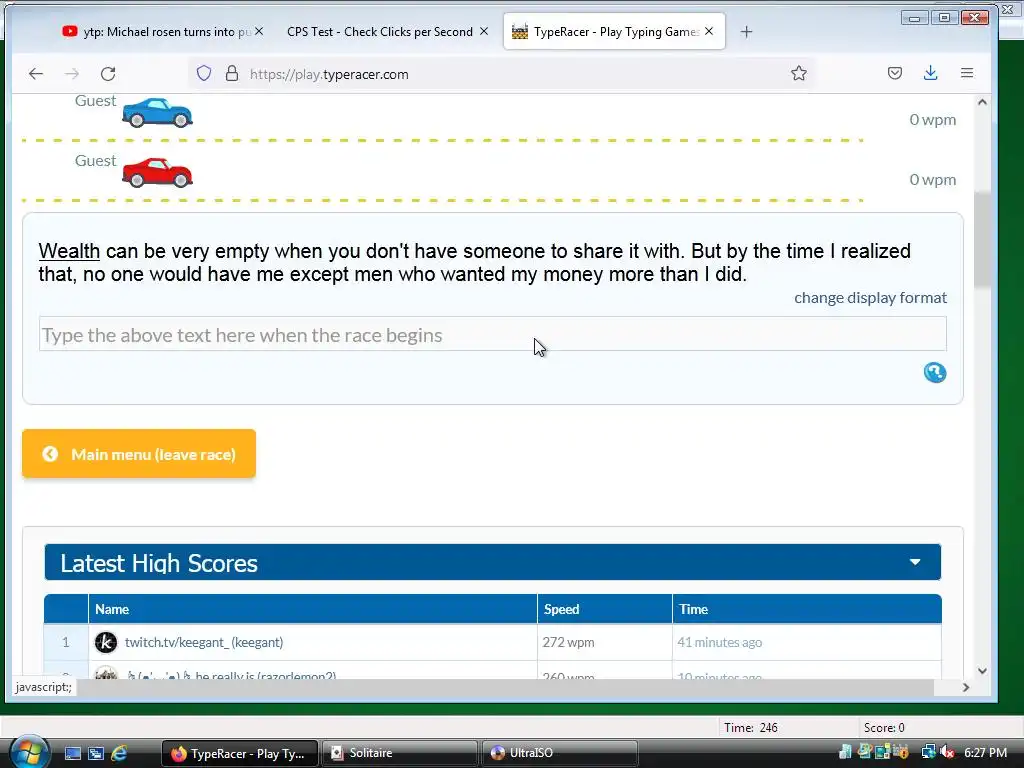Open twitch.tv/keegant_ (keegant) profile link
Screen dimensions: 1024x768
coord(204,643)
